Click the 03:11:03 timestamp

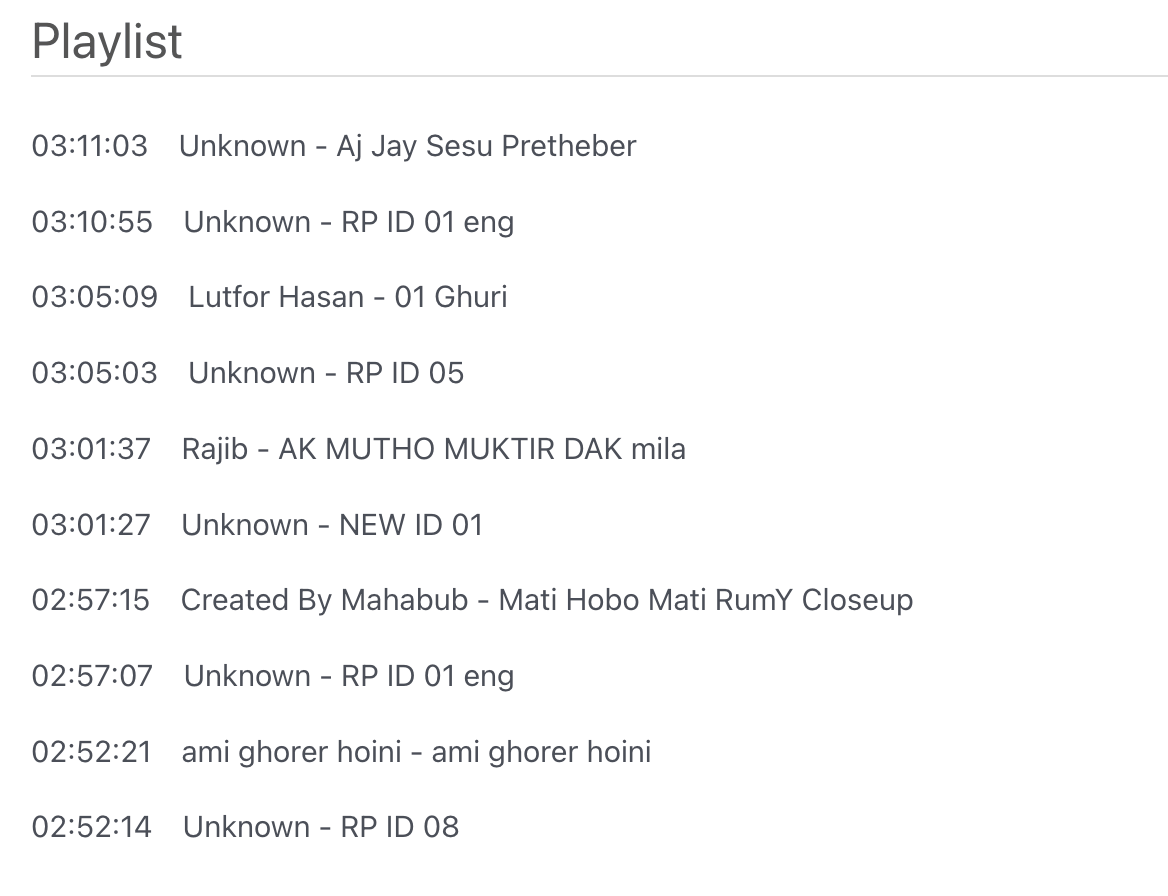click(90, 146)
